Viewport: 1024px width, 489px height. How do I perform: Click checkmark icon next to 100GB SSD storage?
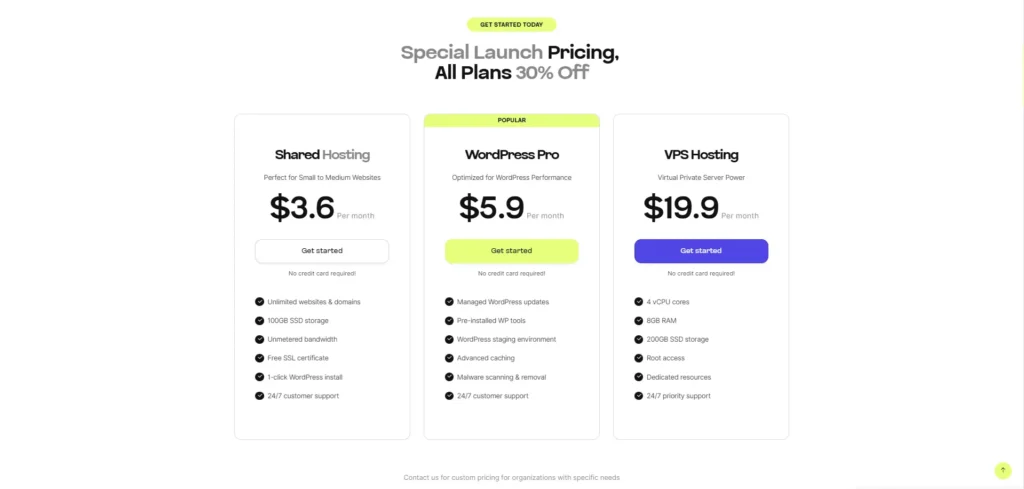(x=260, y=320)
